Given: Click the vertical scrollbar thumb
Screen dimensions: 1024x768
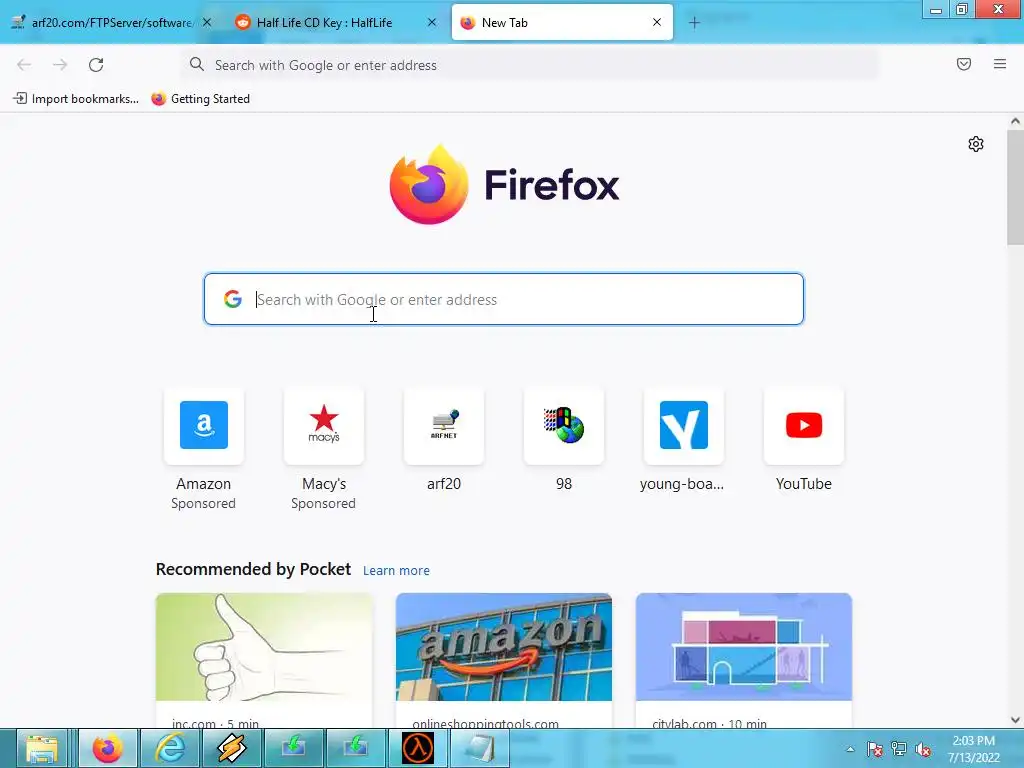Looking at the screenshot, I should tap(1015, 187).
